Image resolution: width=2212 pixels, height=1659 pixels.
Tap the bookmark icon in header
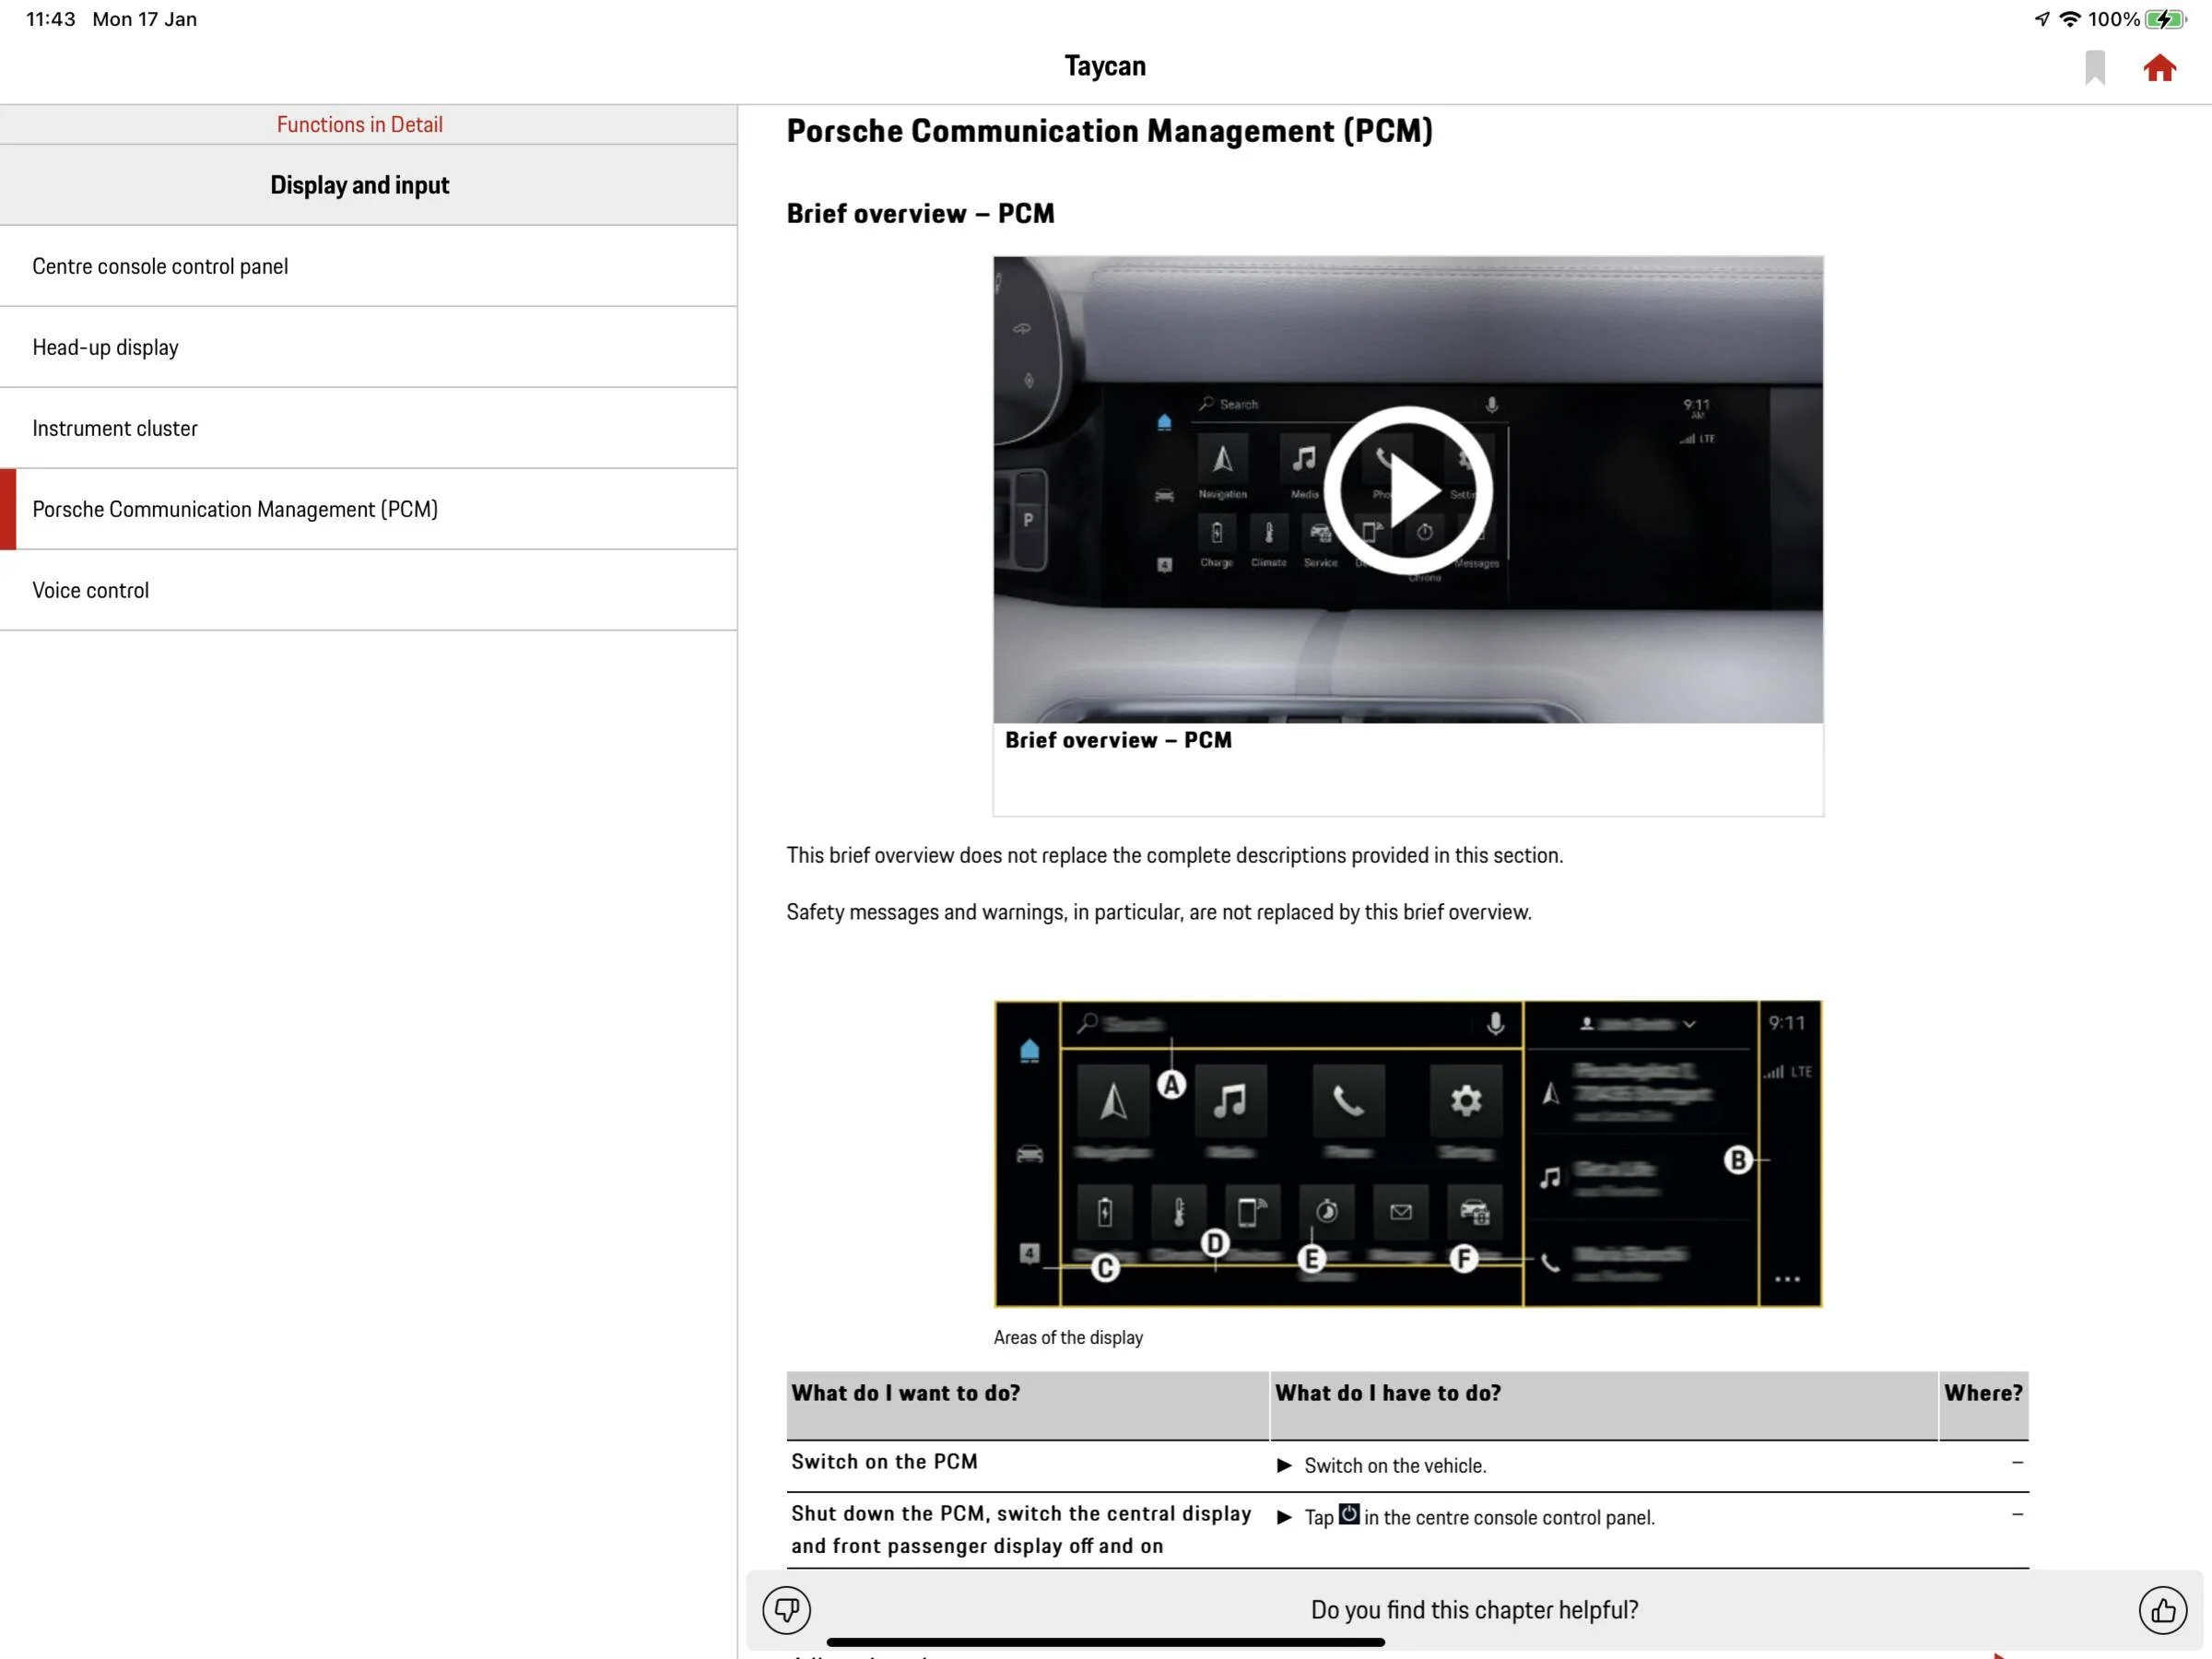pyautogui.click(x=2094, y=68)
